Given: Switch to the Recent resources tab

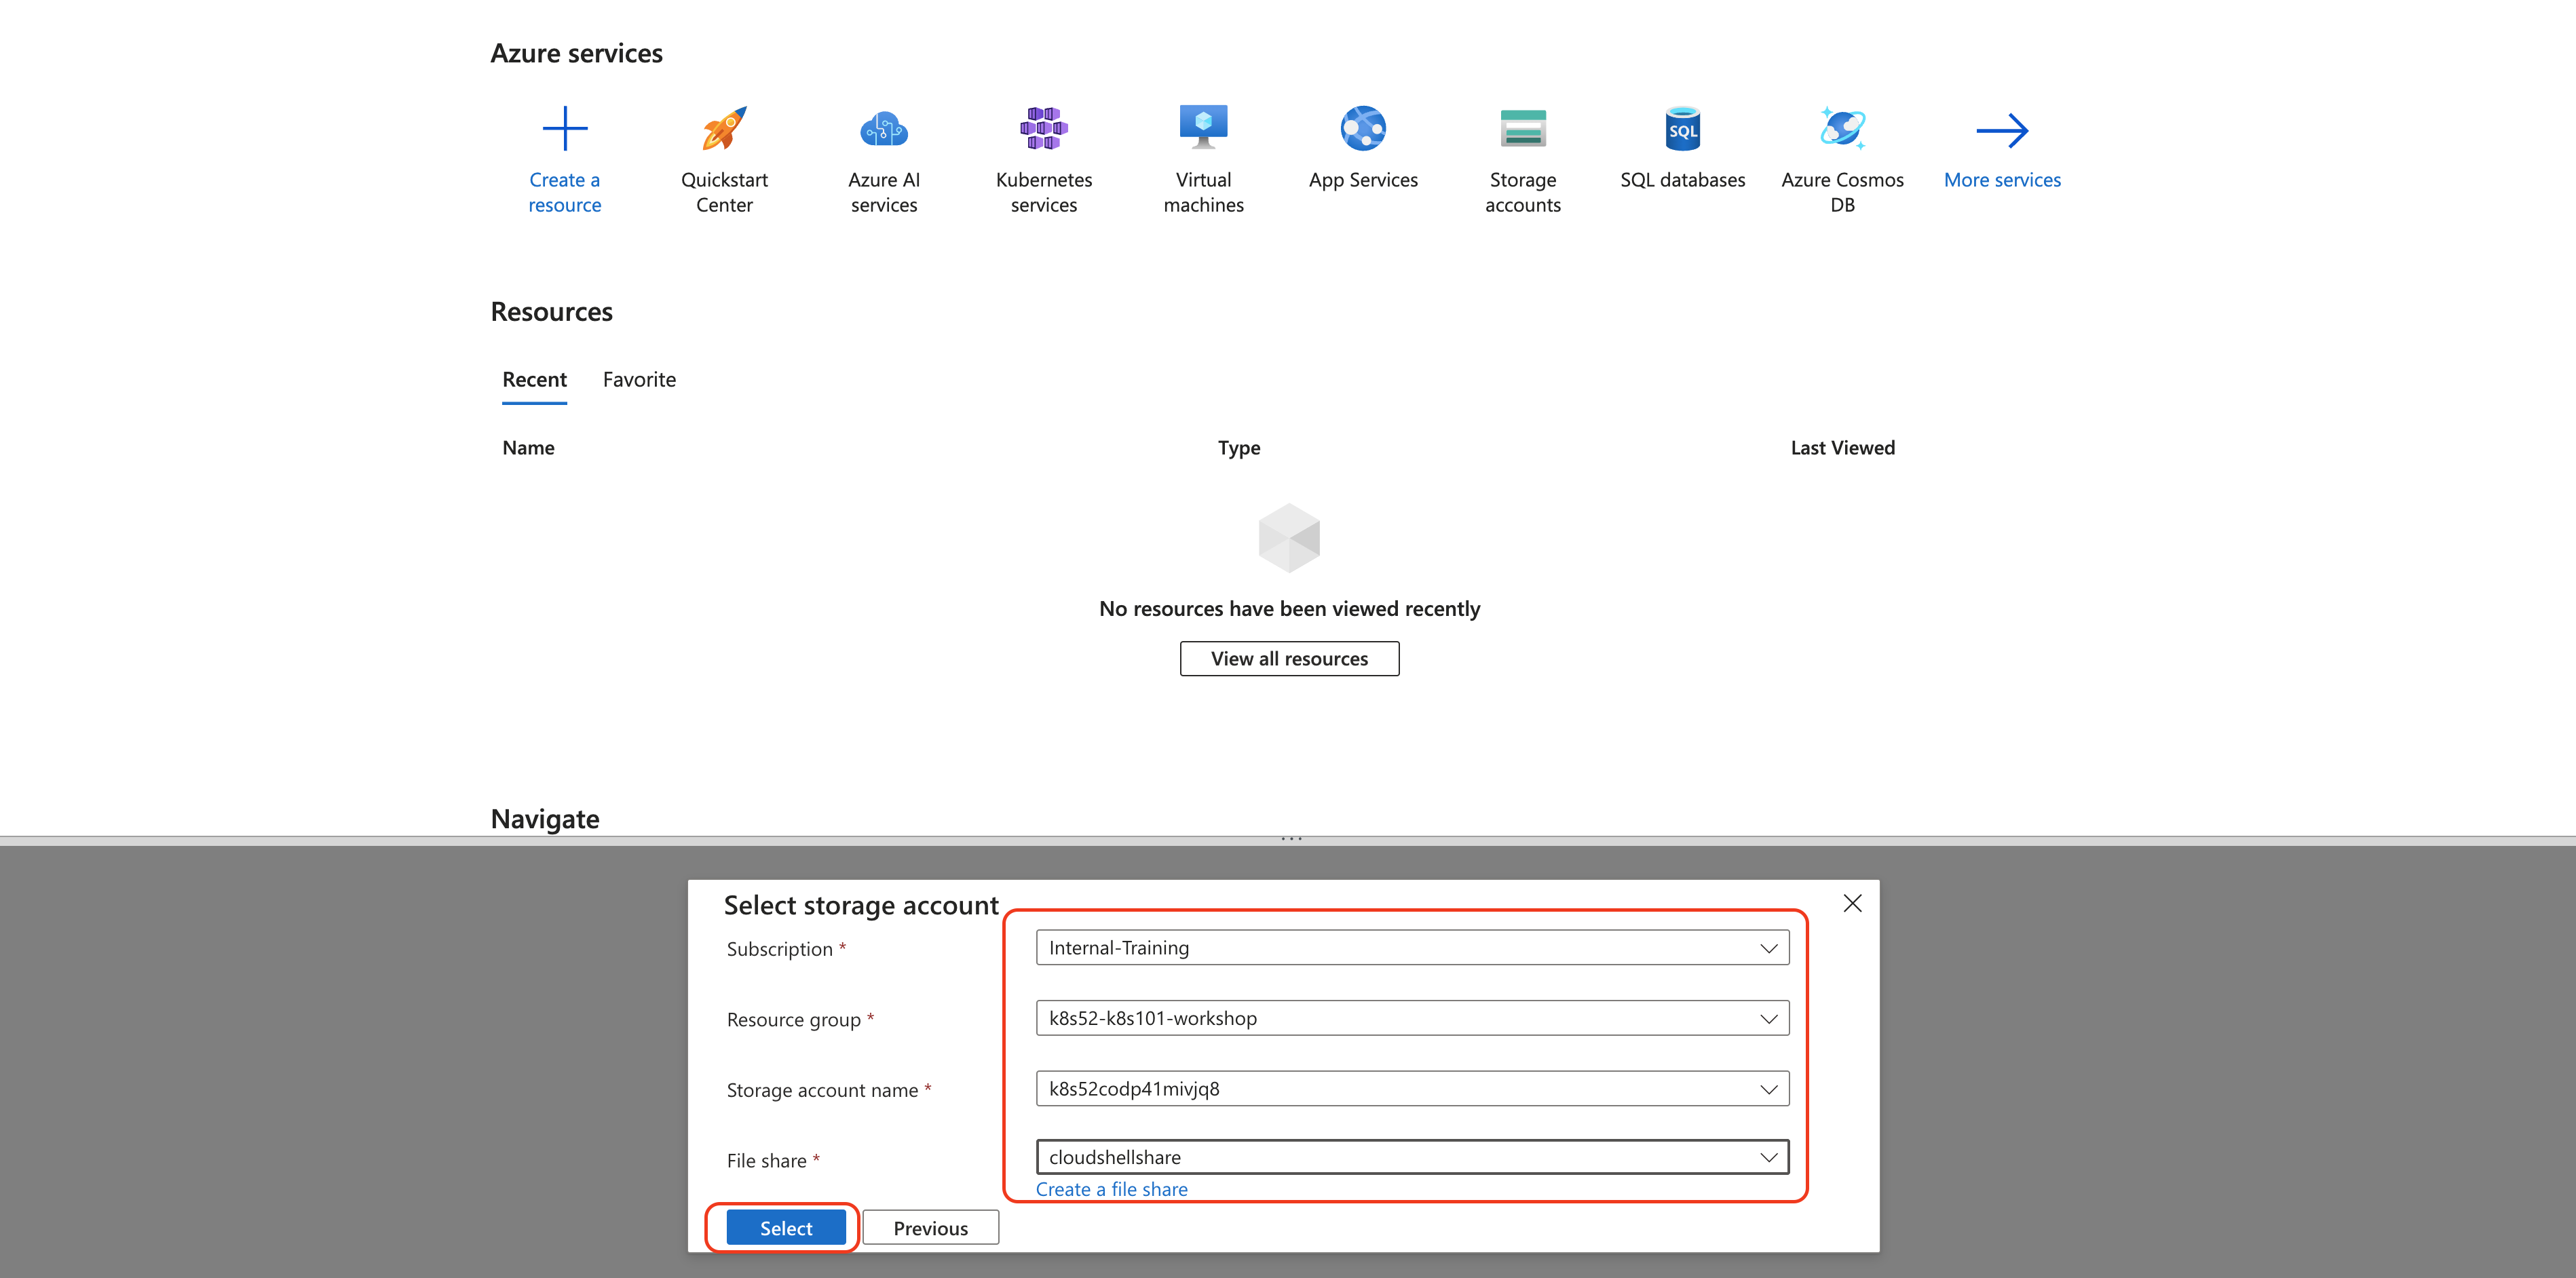Looking at the screenshot, I should 534,380.
